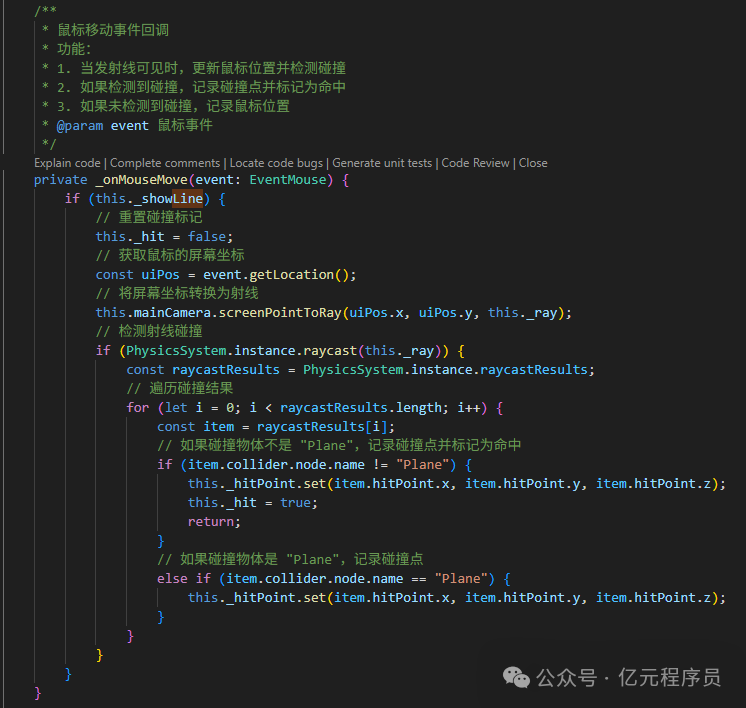Click the '// 遍历碰撞结果' comment

tap(180, 388)
